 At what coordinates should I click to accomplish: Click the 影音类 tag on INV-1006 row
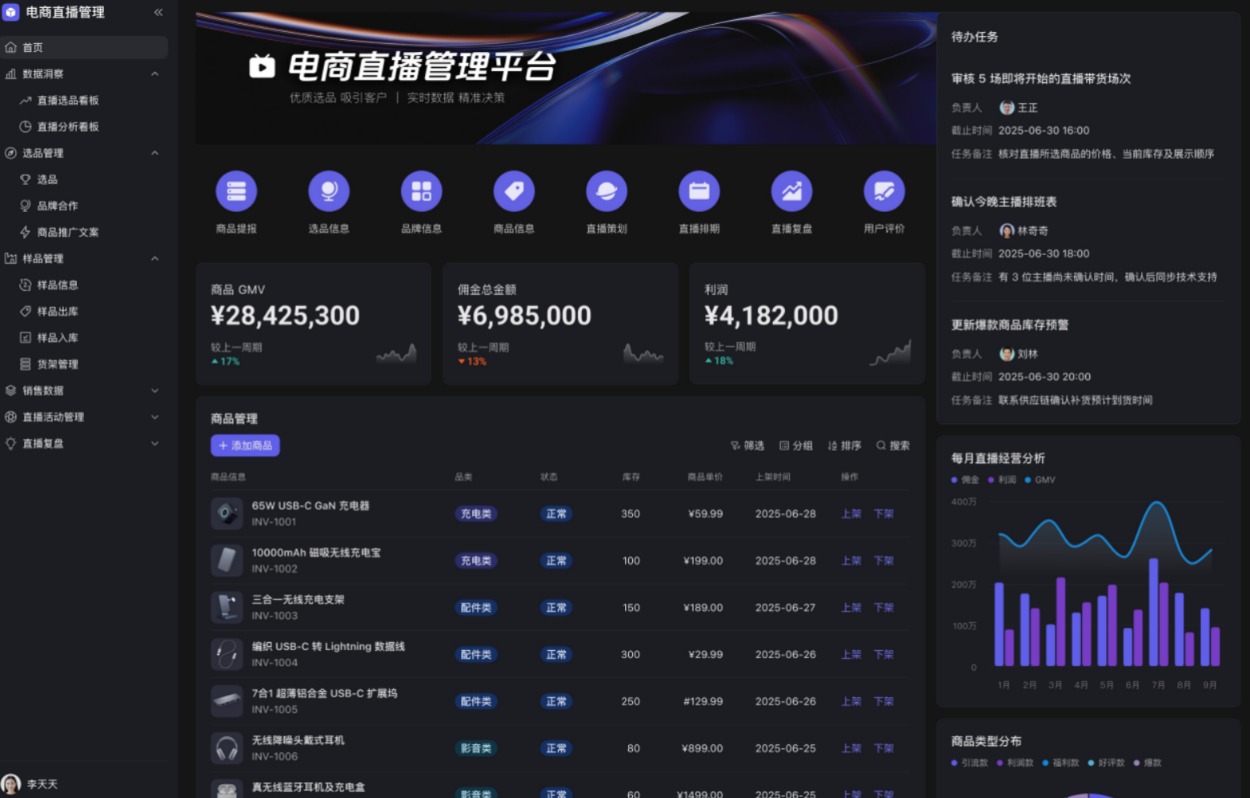pos(476,748)
